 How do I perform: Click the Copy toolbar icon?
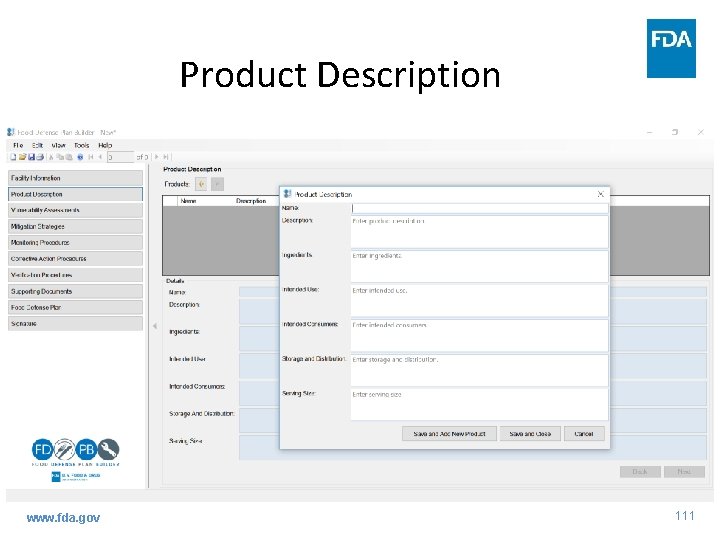pos(60,157)
